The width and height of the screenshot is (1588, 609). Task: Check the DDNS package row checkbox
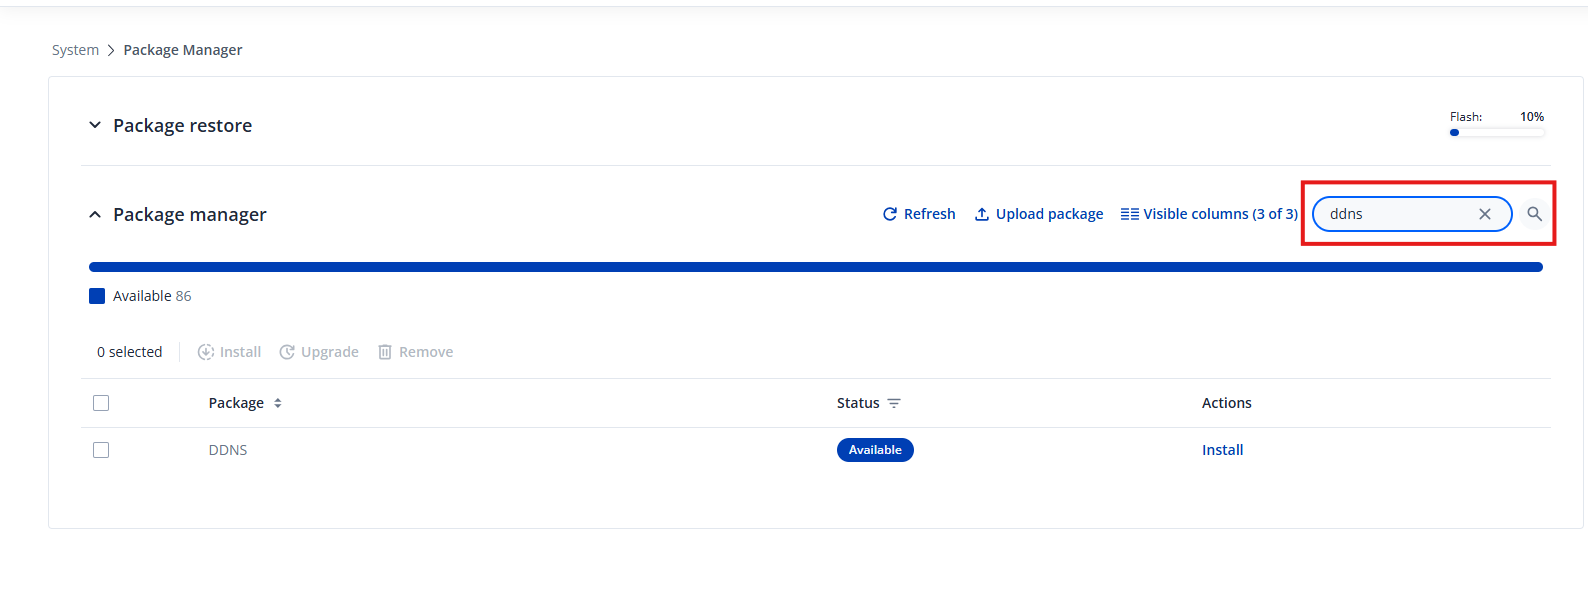101,450
